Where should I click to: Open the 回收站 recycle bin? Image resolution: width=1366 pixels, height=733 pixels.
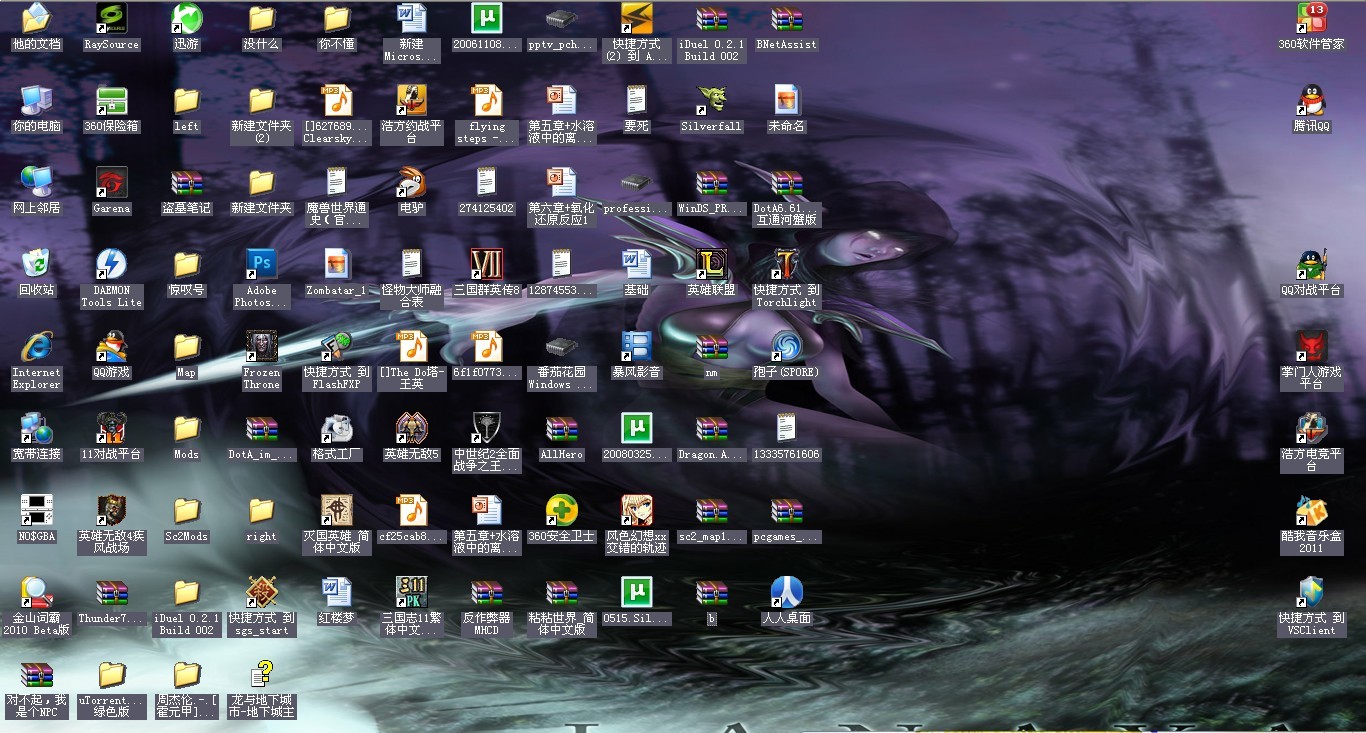click(x=36, y=264)
